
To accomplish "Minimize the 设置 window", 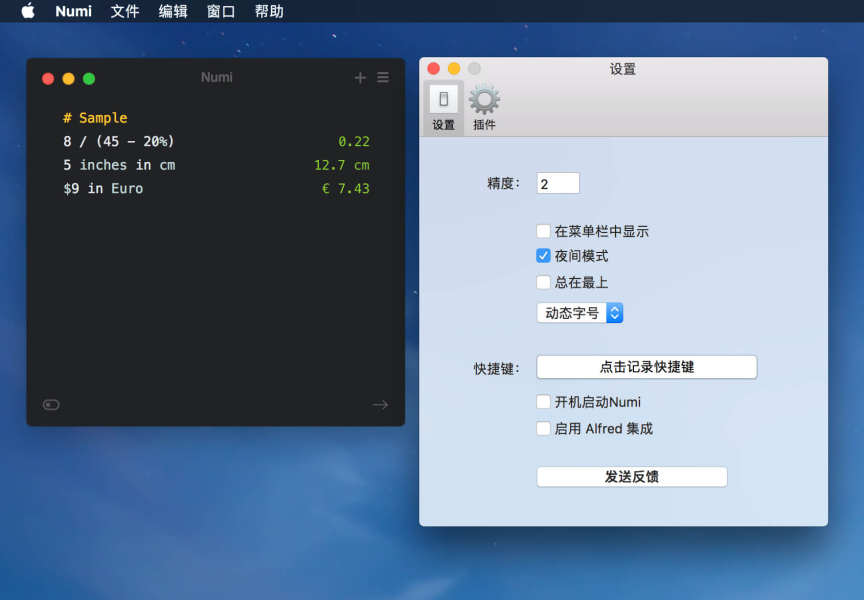I will tap(454, 68).
